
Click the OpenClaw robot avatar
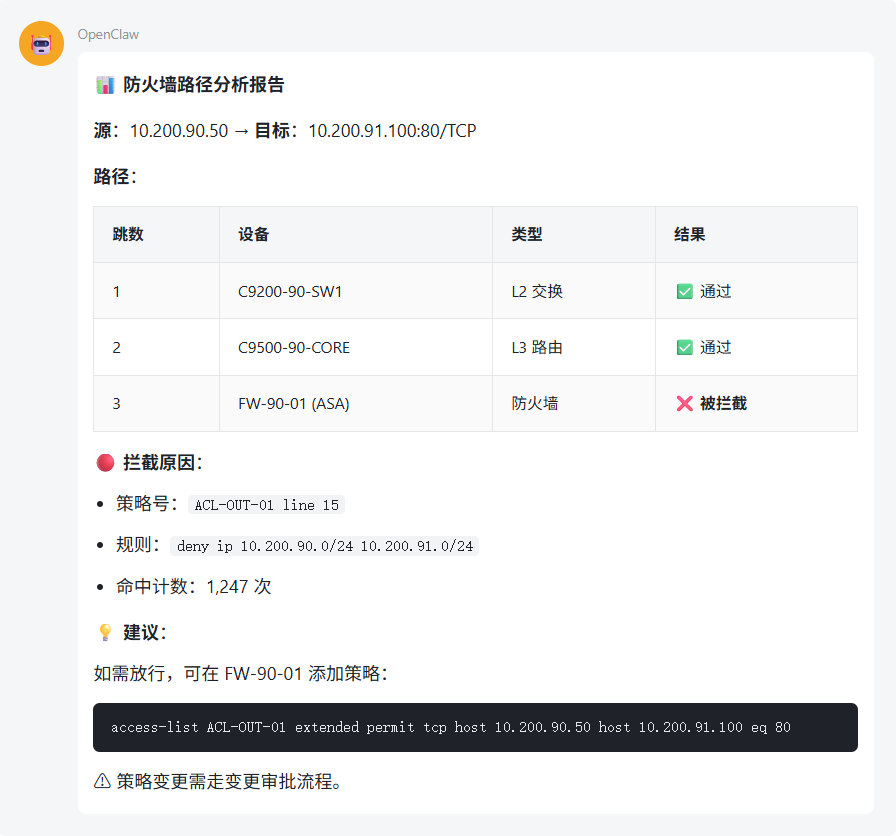(x=42, y=44)
